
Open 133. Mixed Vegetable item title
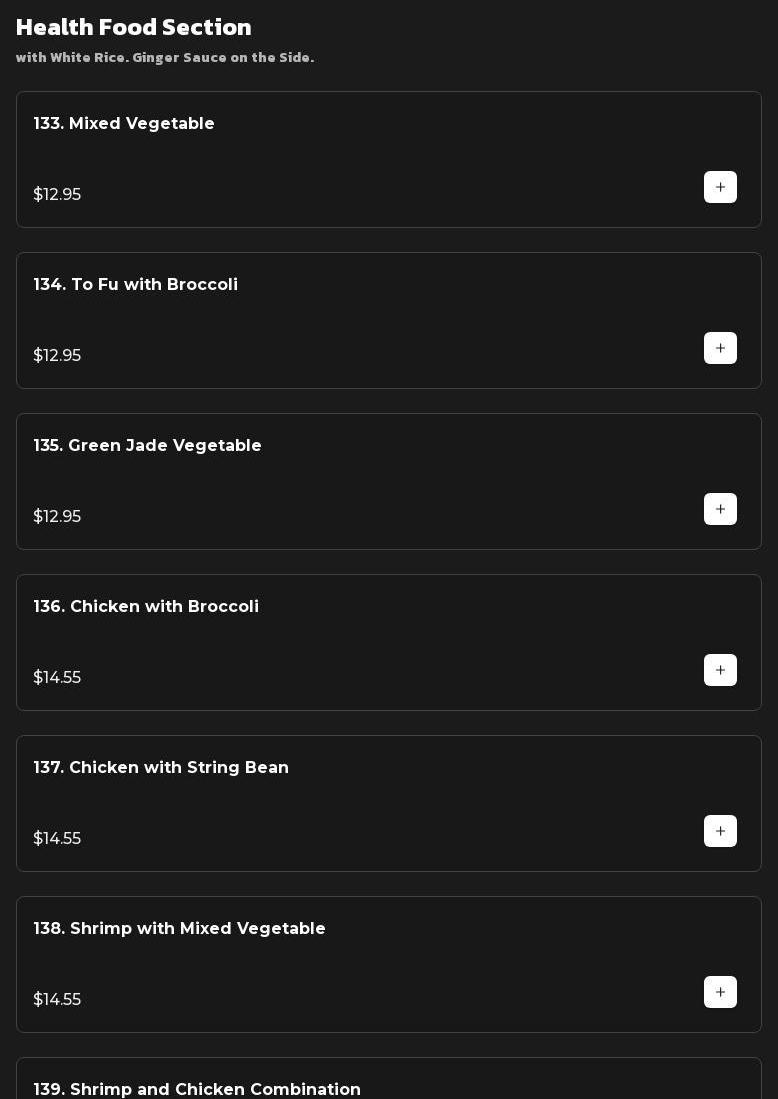pyautogui.click(x=124, y=123)
